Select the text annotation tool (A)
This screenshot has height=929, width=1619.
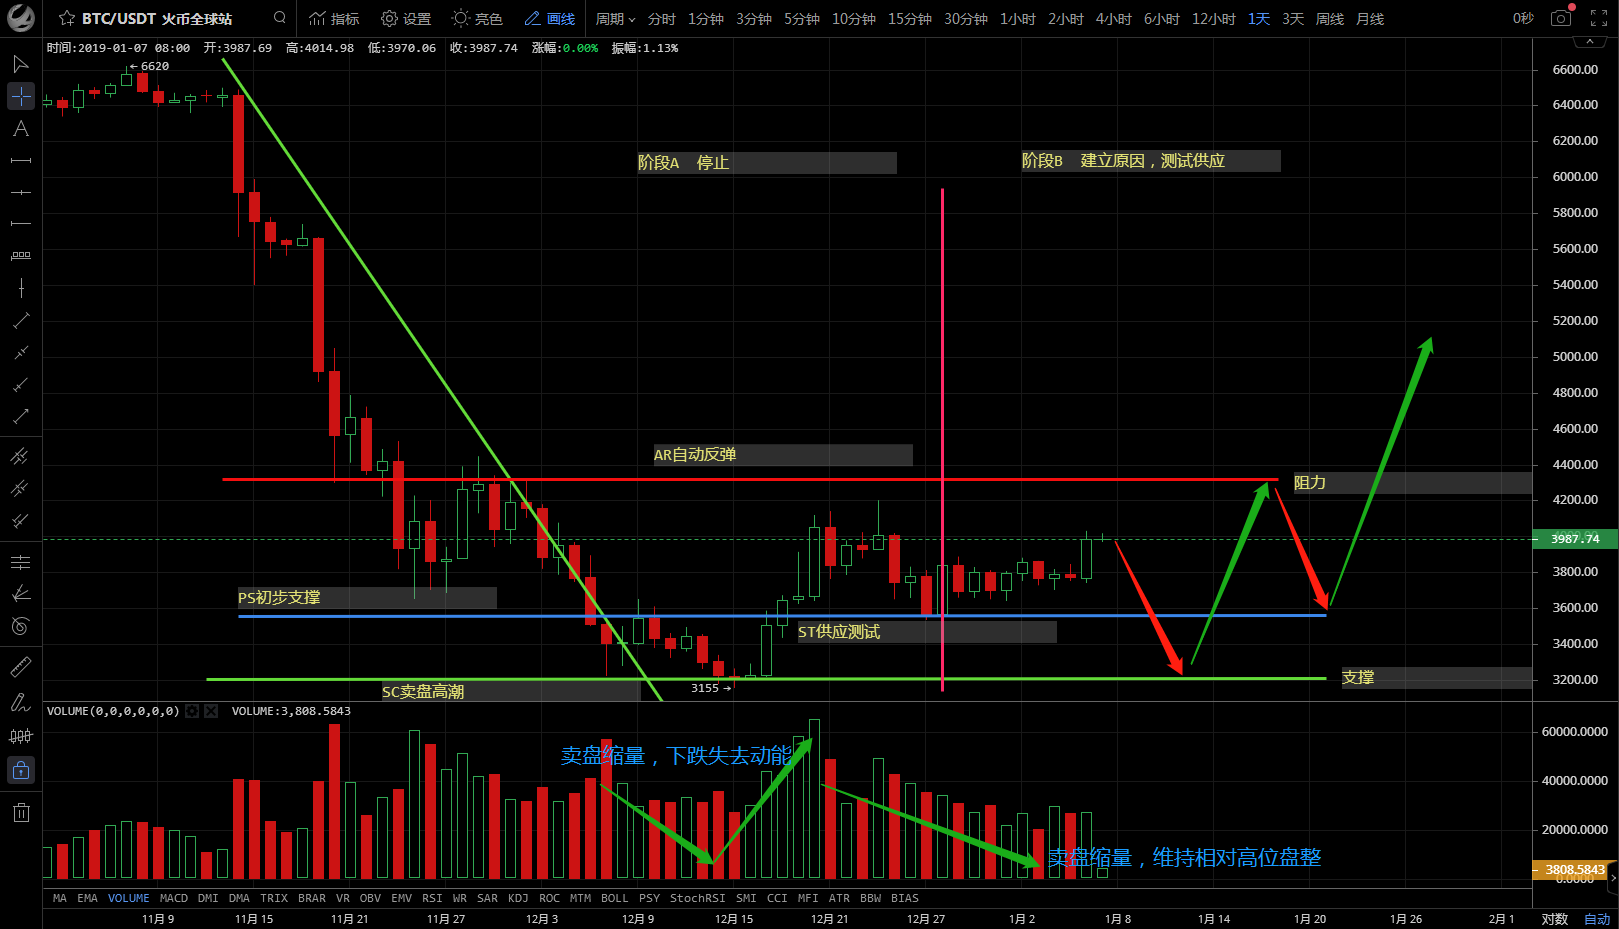[20, 128]
